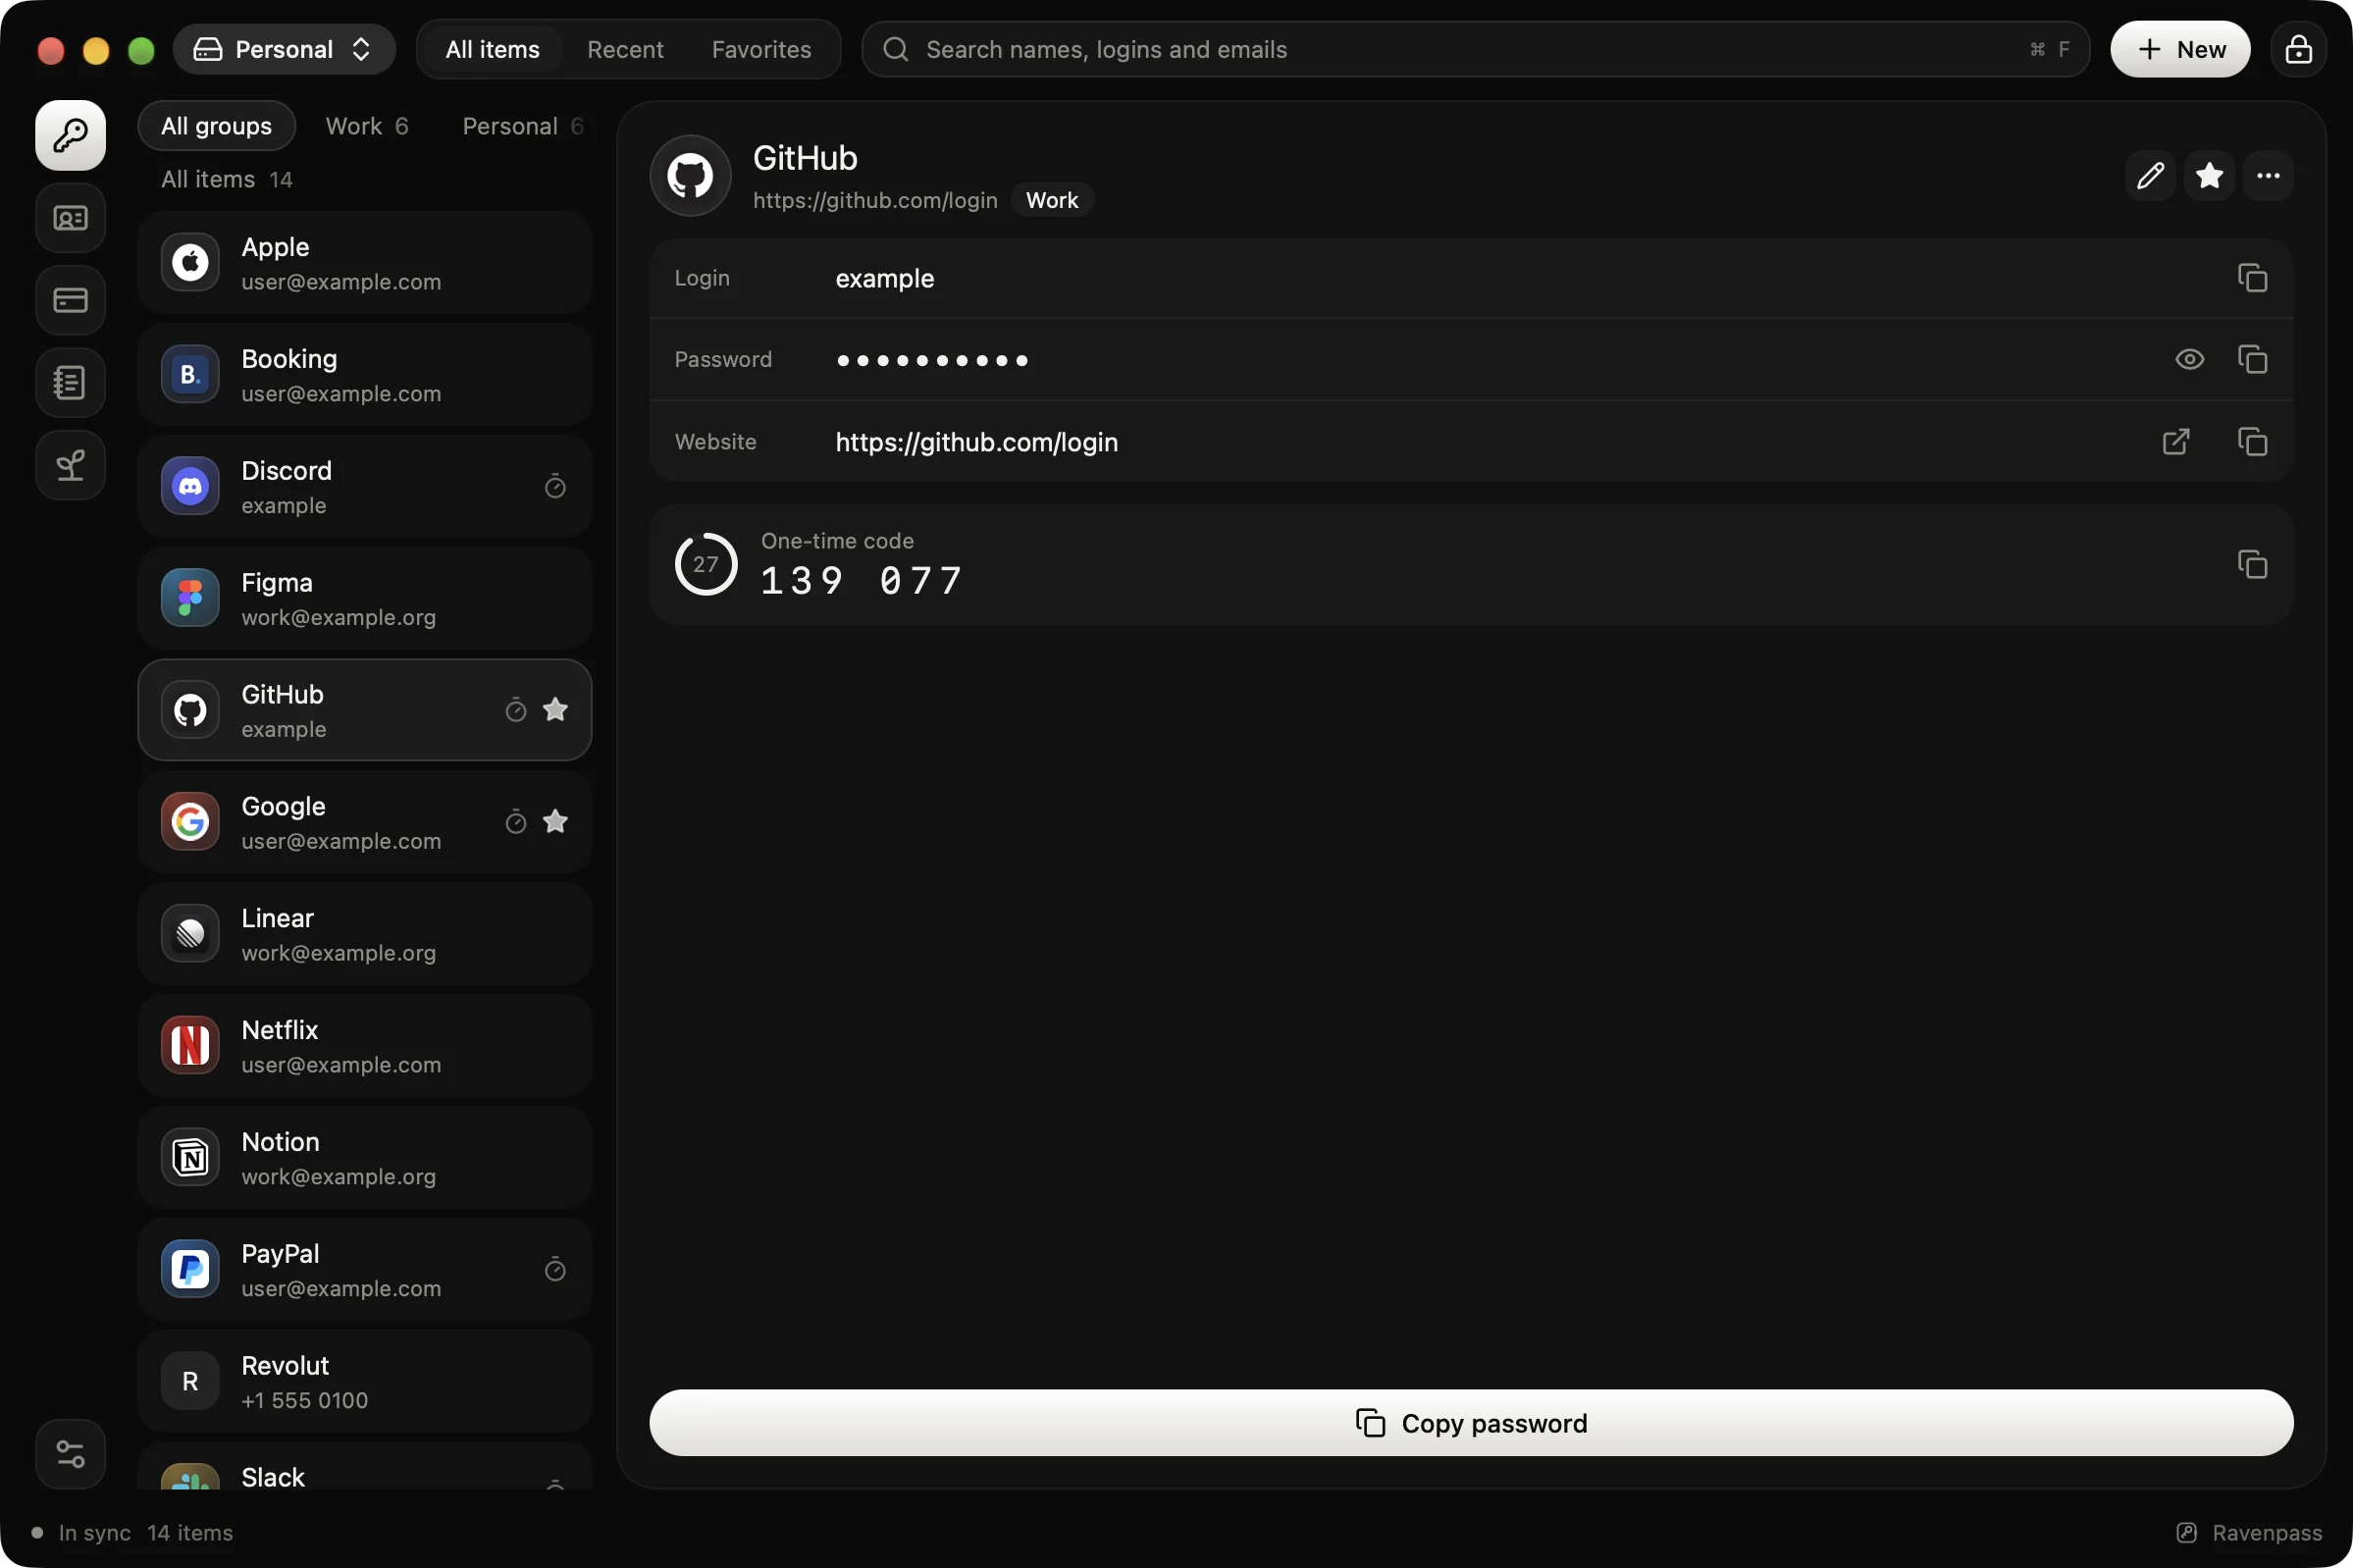Open the Personal vault switcher dropdown

click(x=284, y=49)
